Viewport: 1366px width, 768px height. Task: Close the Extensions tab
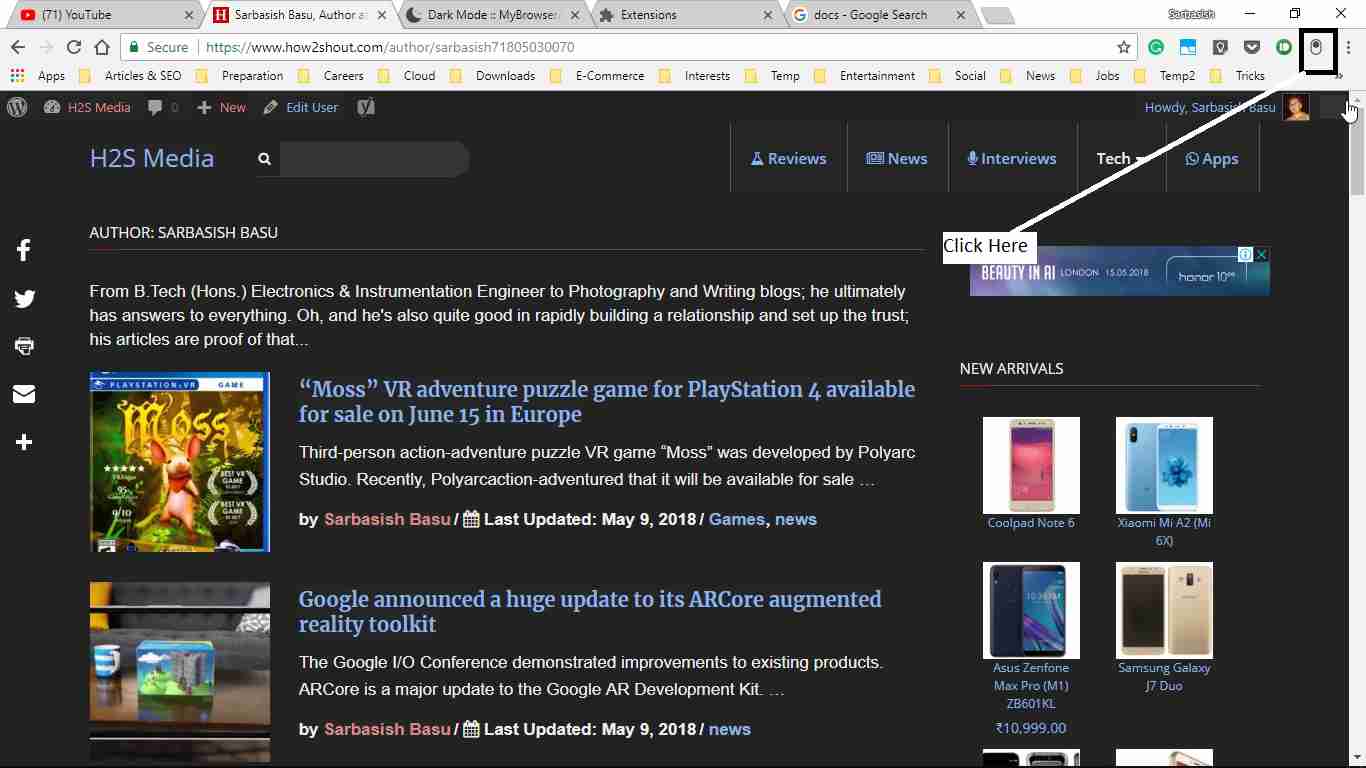768,15
